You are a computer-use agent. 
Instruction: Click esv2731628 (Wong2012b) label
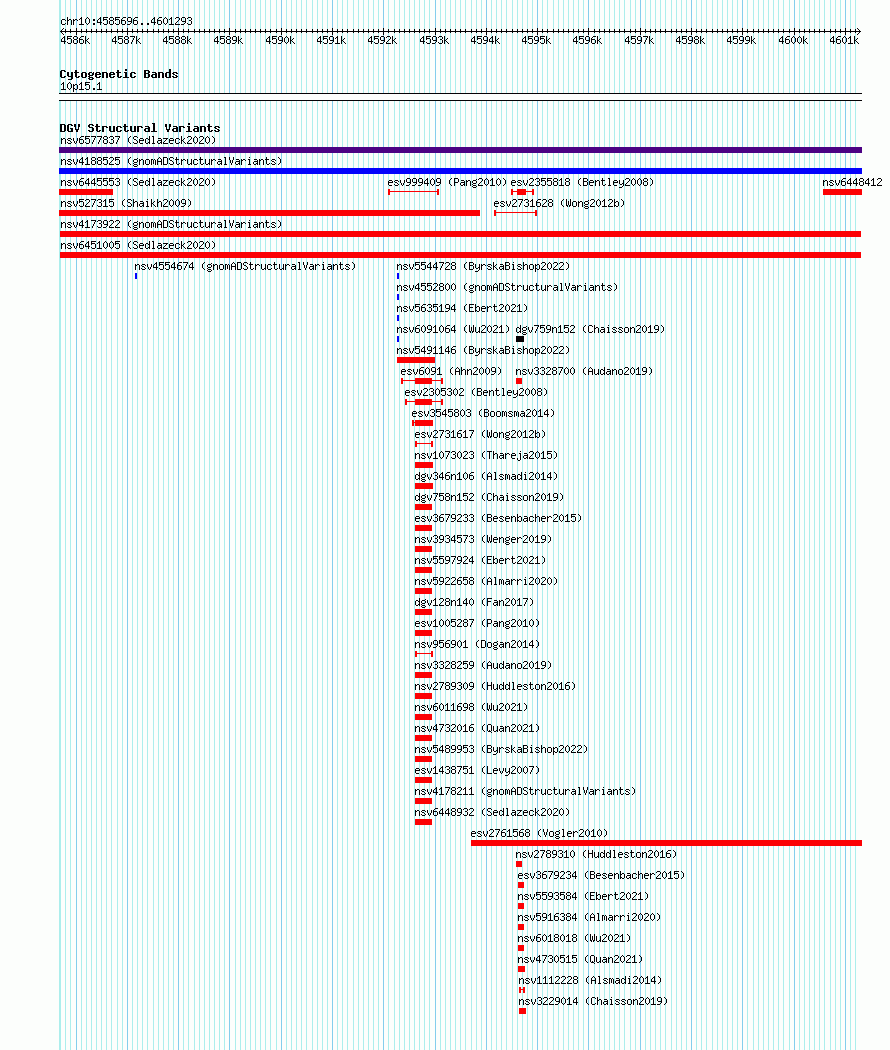[x=559, y=203]
